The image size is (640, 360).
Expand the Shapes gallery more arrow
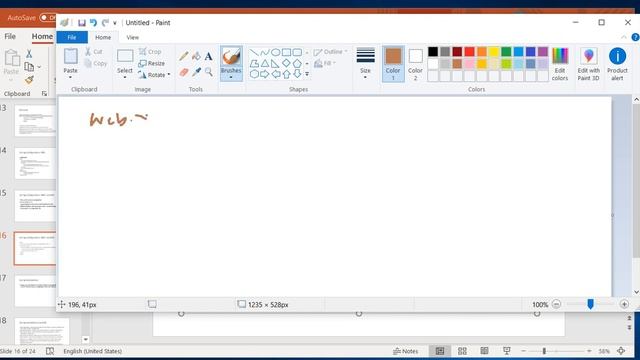point(307,74)
